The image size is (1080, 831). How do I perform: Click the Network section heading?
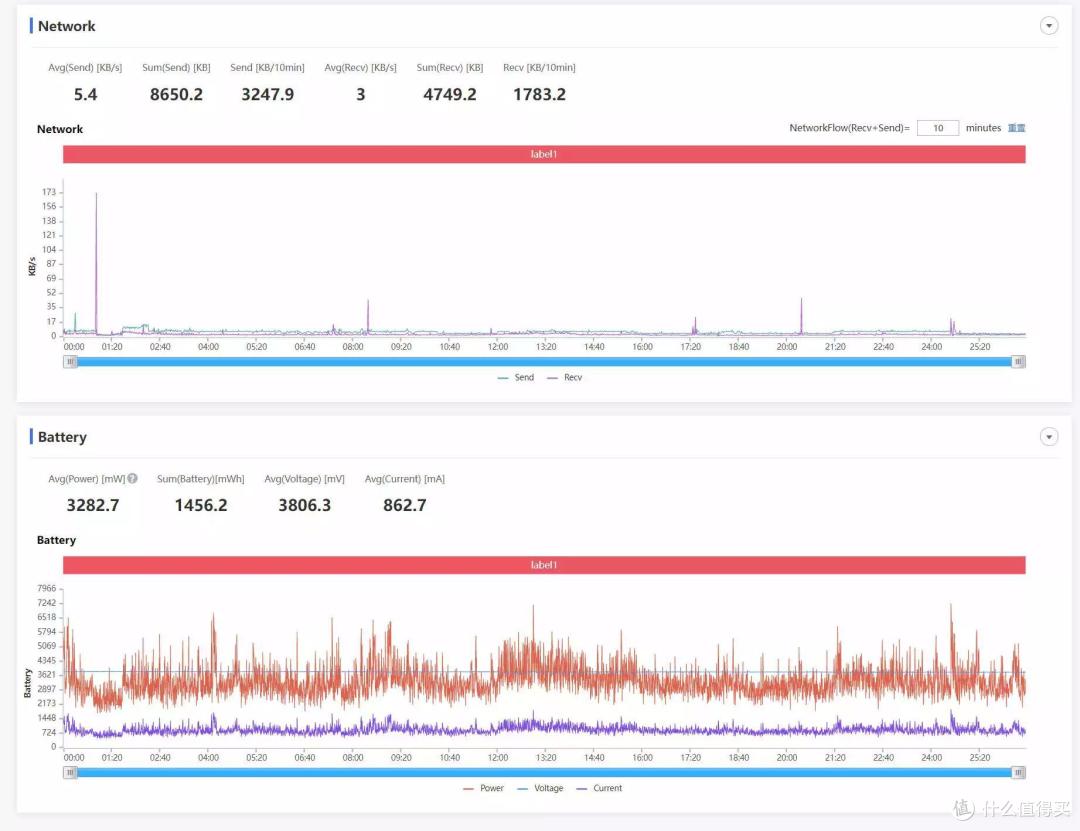tap(67, 26)
